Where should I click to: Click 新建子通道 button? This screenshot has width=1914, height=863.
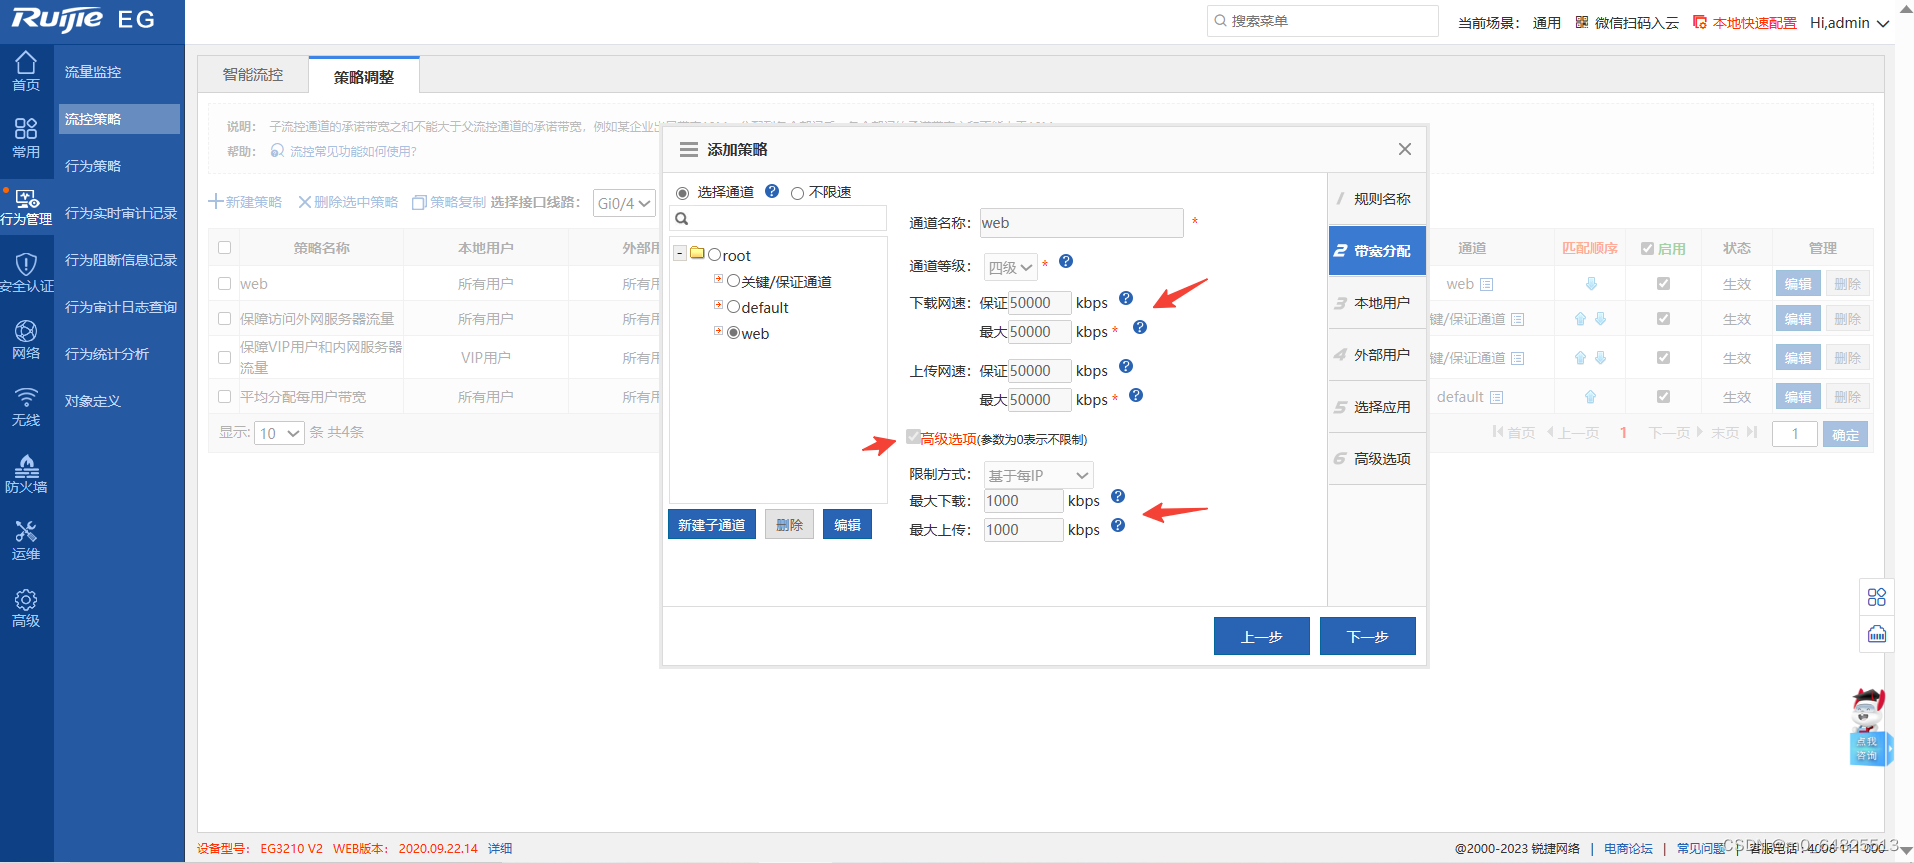[711, 525]
